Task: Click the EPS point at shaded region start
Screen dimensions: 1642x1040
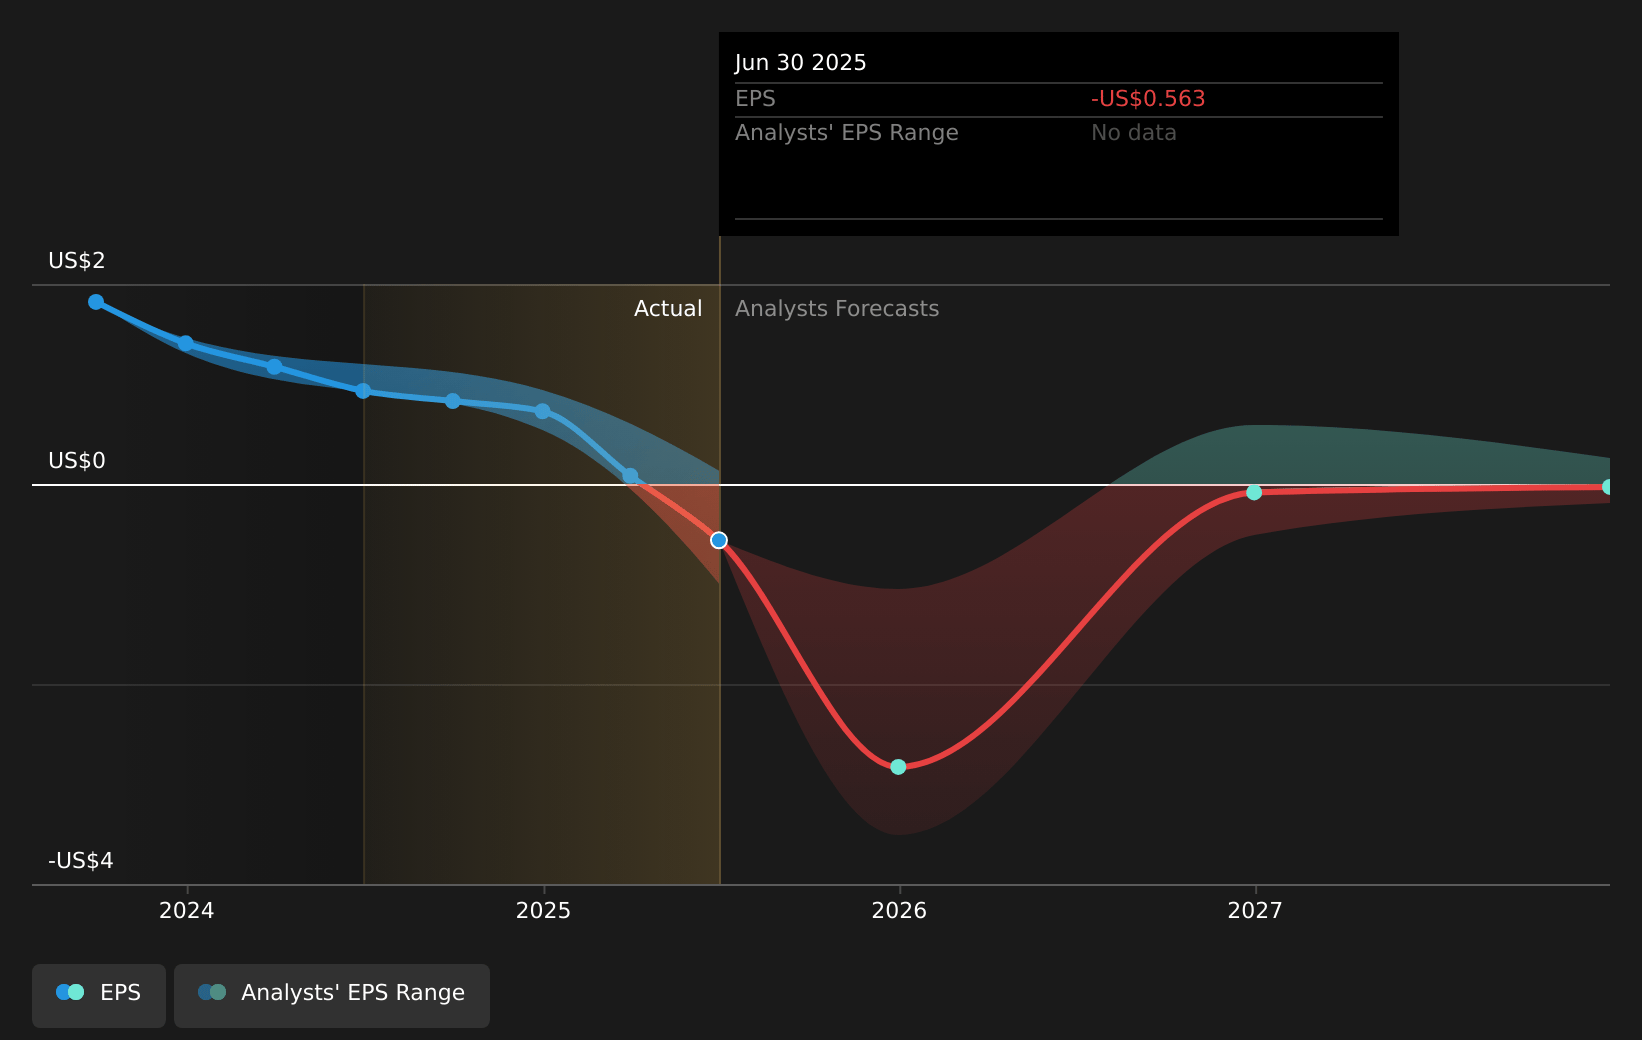Action: (363, 391)
